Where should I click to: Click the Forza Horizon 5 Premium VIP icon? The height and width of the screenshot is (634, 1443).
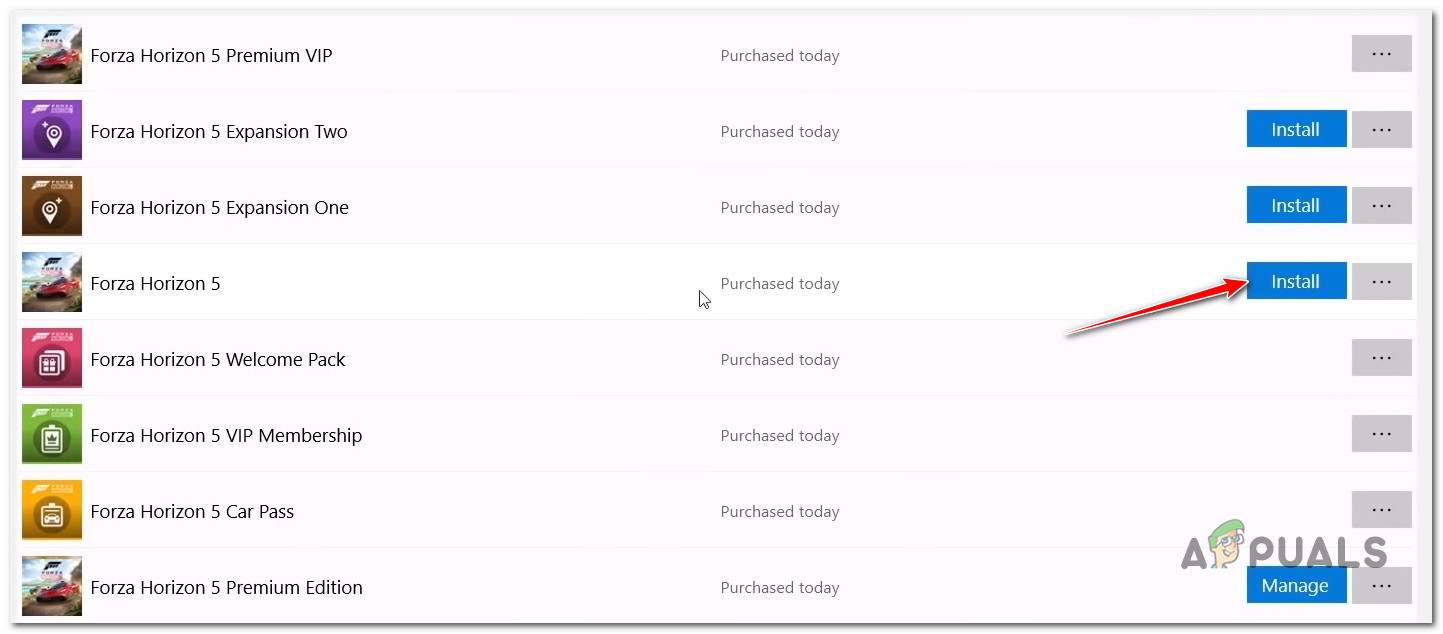52,54
